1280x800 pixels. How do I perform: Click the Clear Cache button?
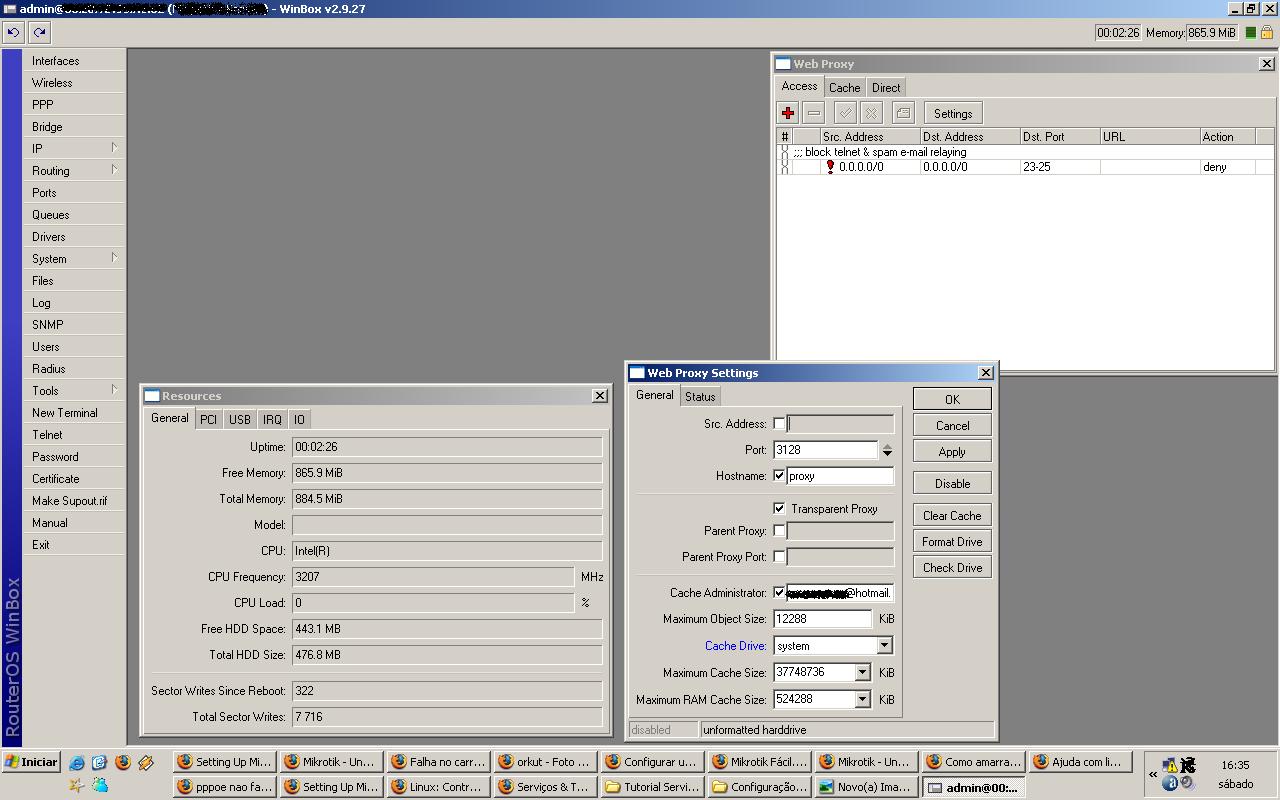(x=952, y=516)
